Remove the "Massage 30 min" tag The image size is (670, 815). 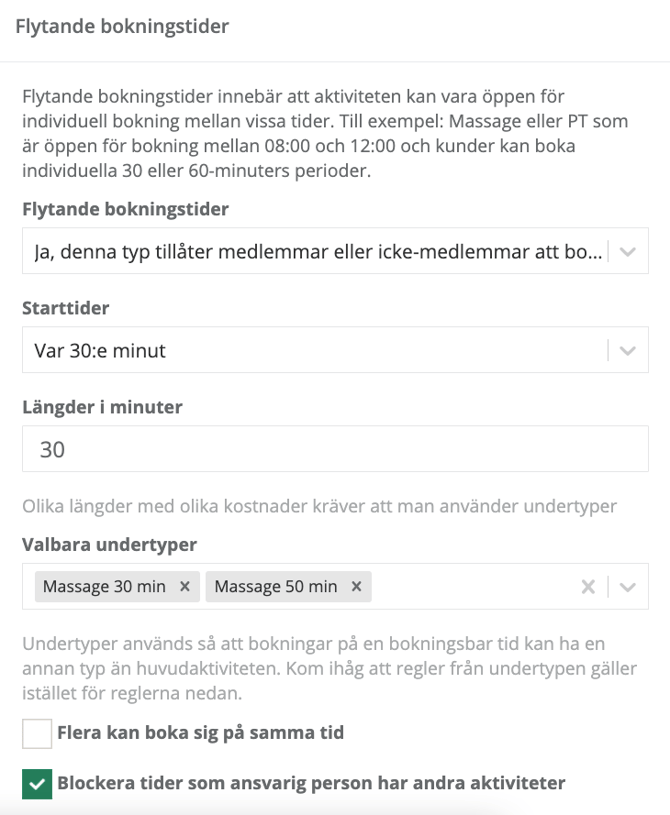[183, 588]
